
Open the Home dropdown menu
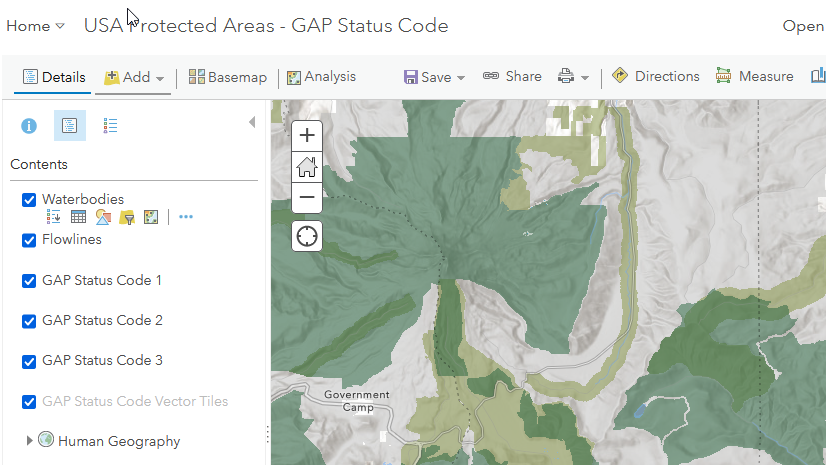pos(35,26)
